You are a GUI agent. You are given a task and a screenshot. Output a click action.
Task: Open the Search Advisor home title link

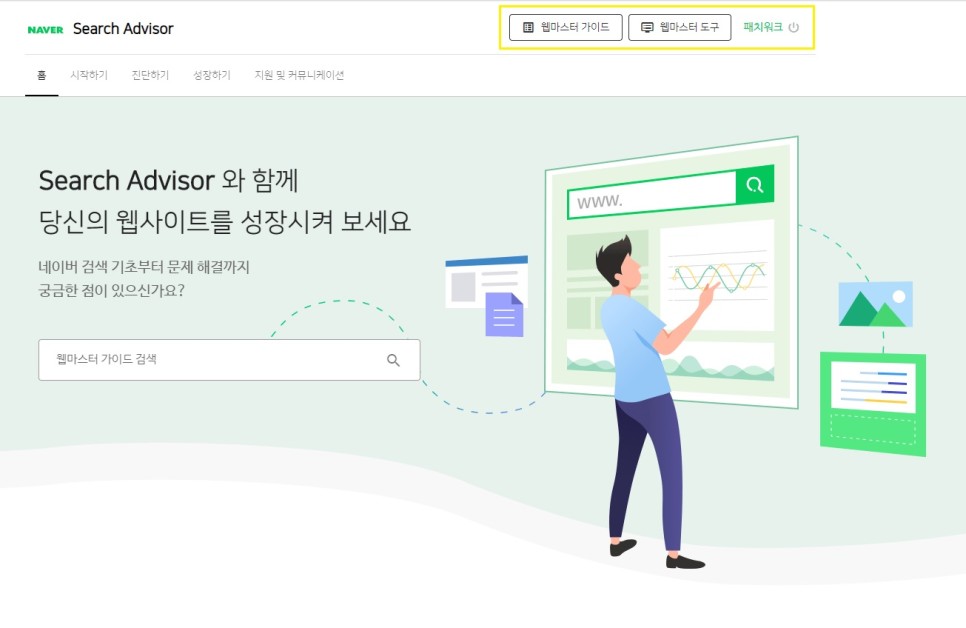(x=123, y=28)
